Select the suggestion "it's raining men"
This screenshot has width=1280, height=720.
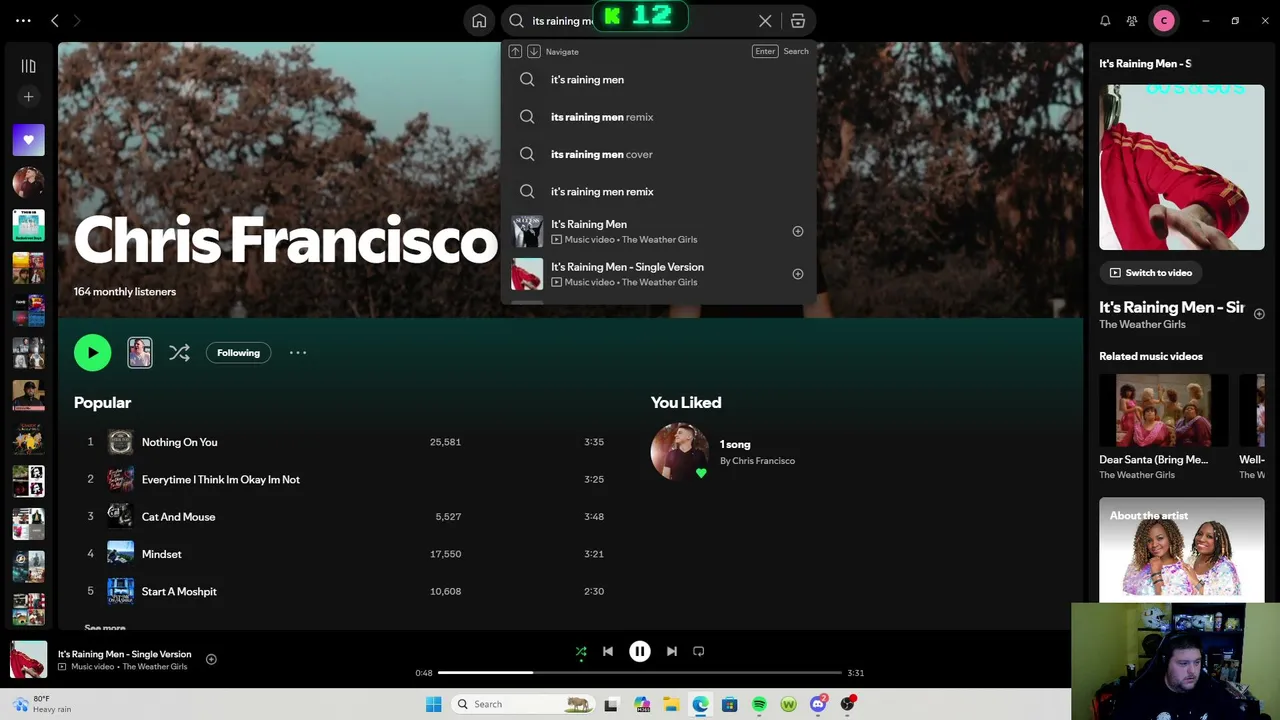659,80
